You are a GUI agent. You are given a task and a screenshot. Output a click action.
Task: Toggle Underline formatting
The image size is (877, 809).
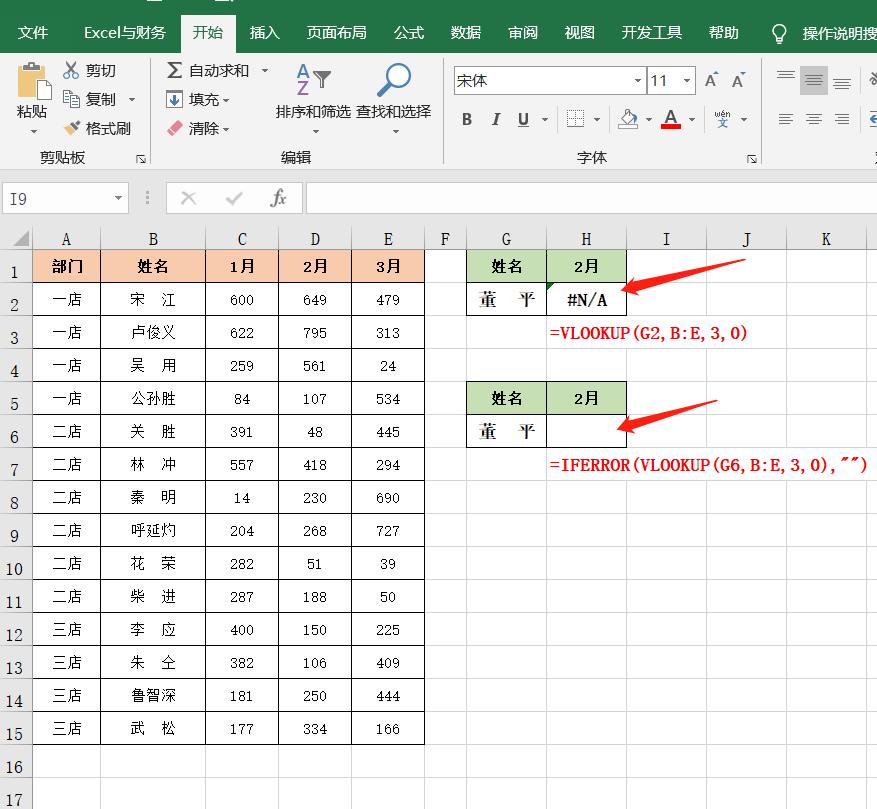[523, 120]
